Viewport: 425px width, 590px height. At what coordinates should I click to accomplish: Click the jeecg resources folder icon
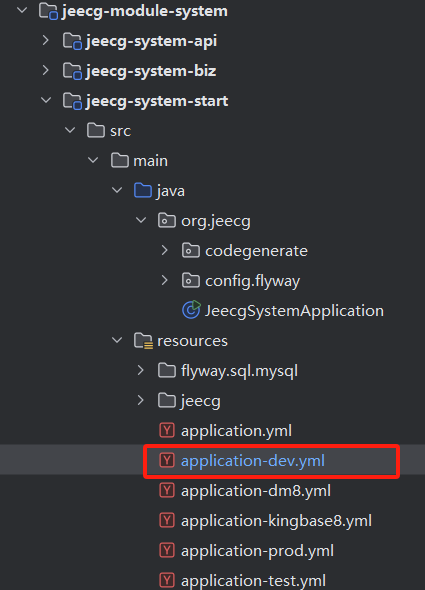167,400
